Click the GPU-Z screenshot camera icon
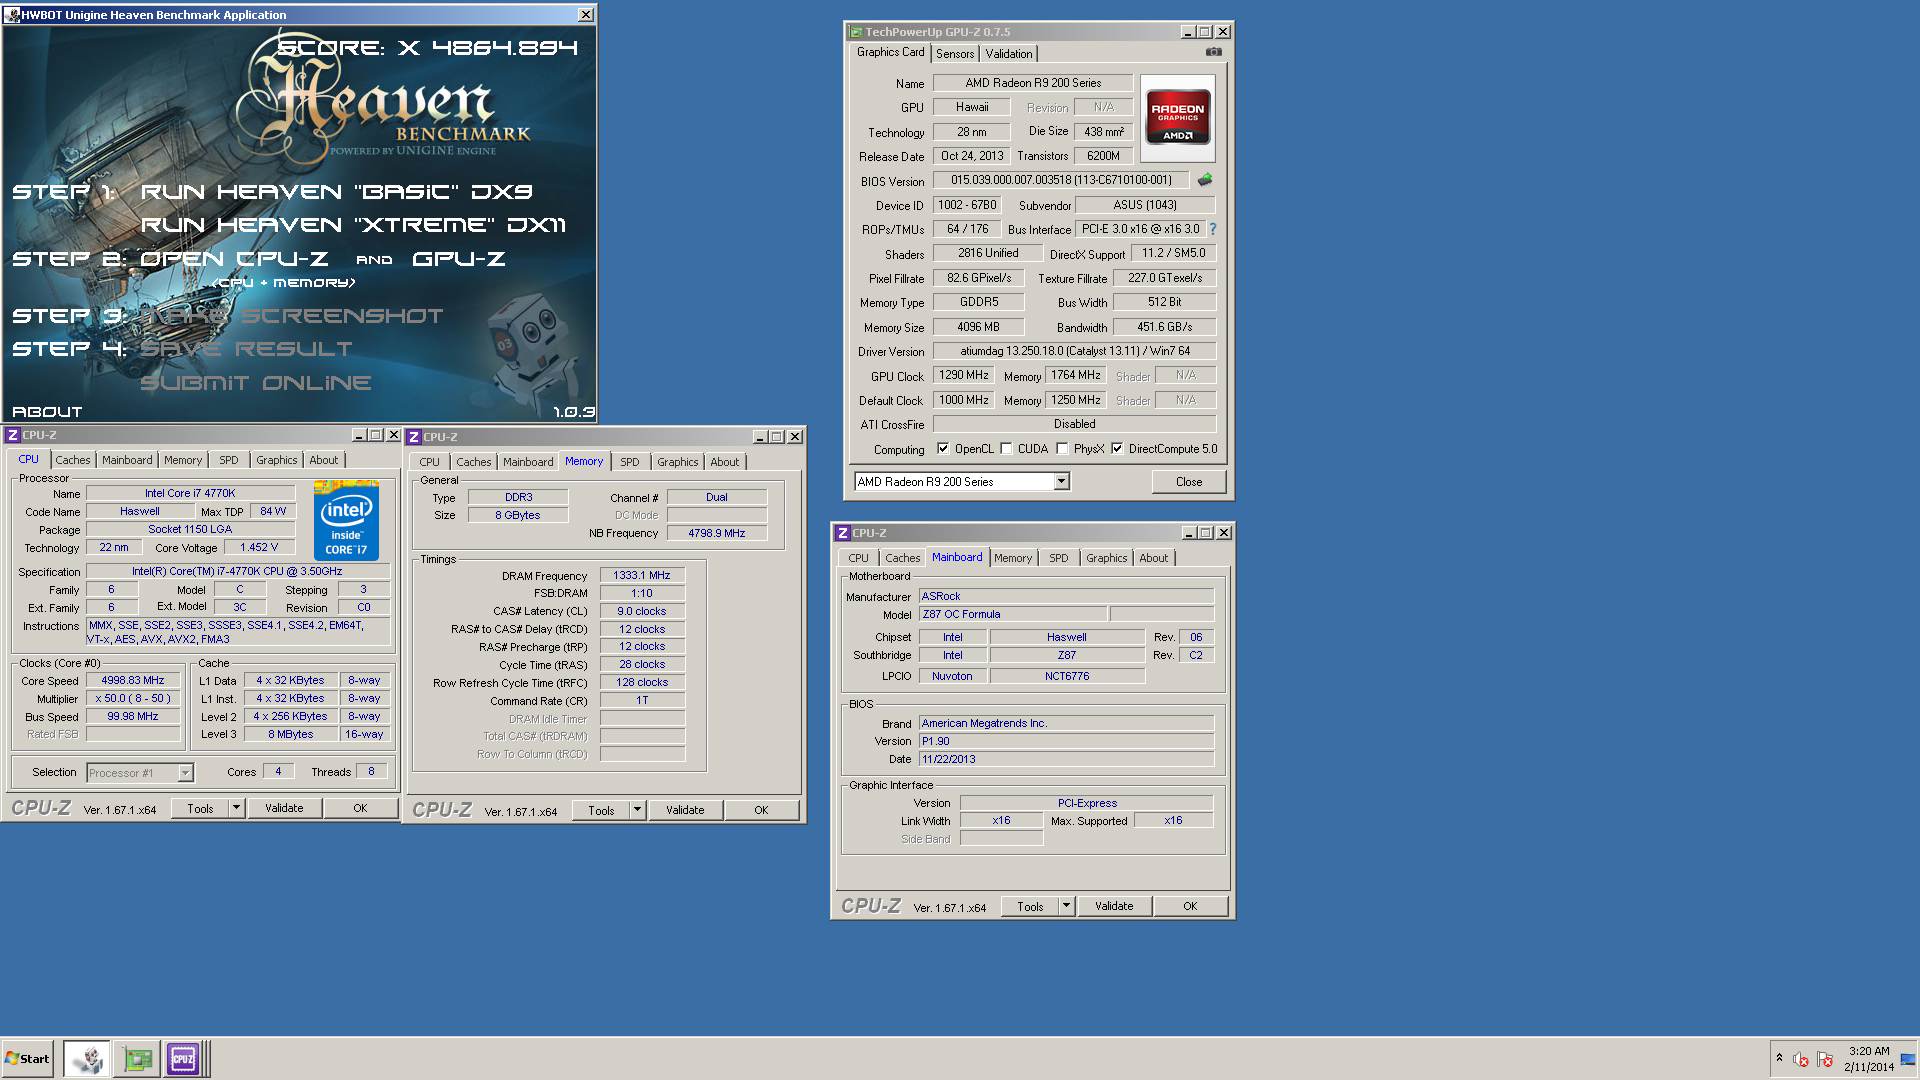Image resolution: width=1920 pixels, height=1080 pixels. click(x=1213, y=52)
